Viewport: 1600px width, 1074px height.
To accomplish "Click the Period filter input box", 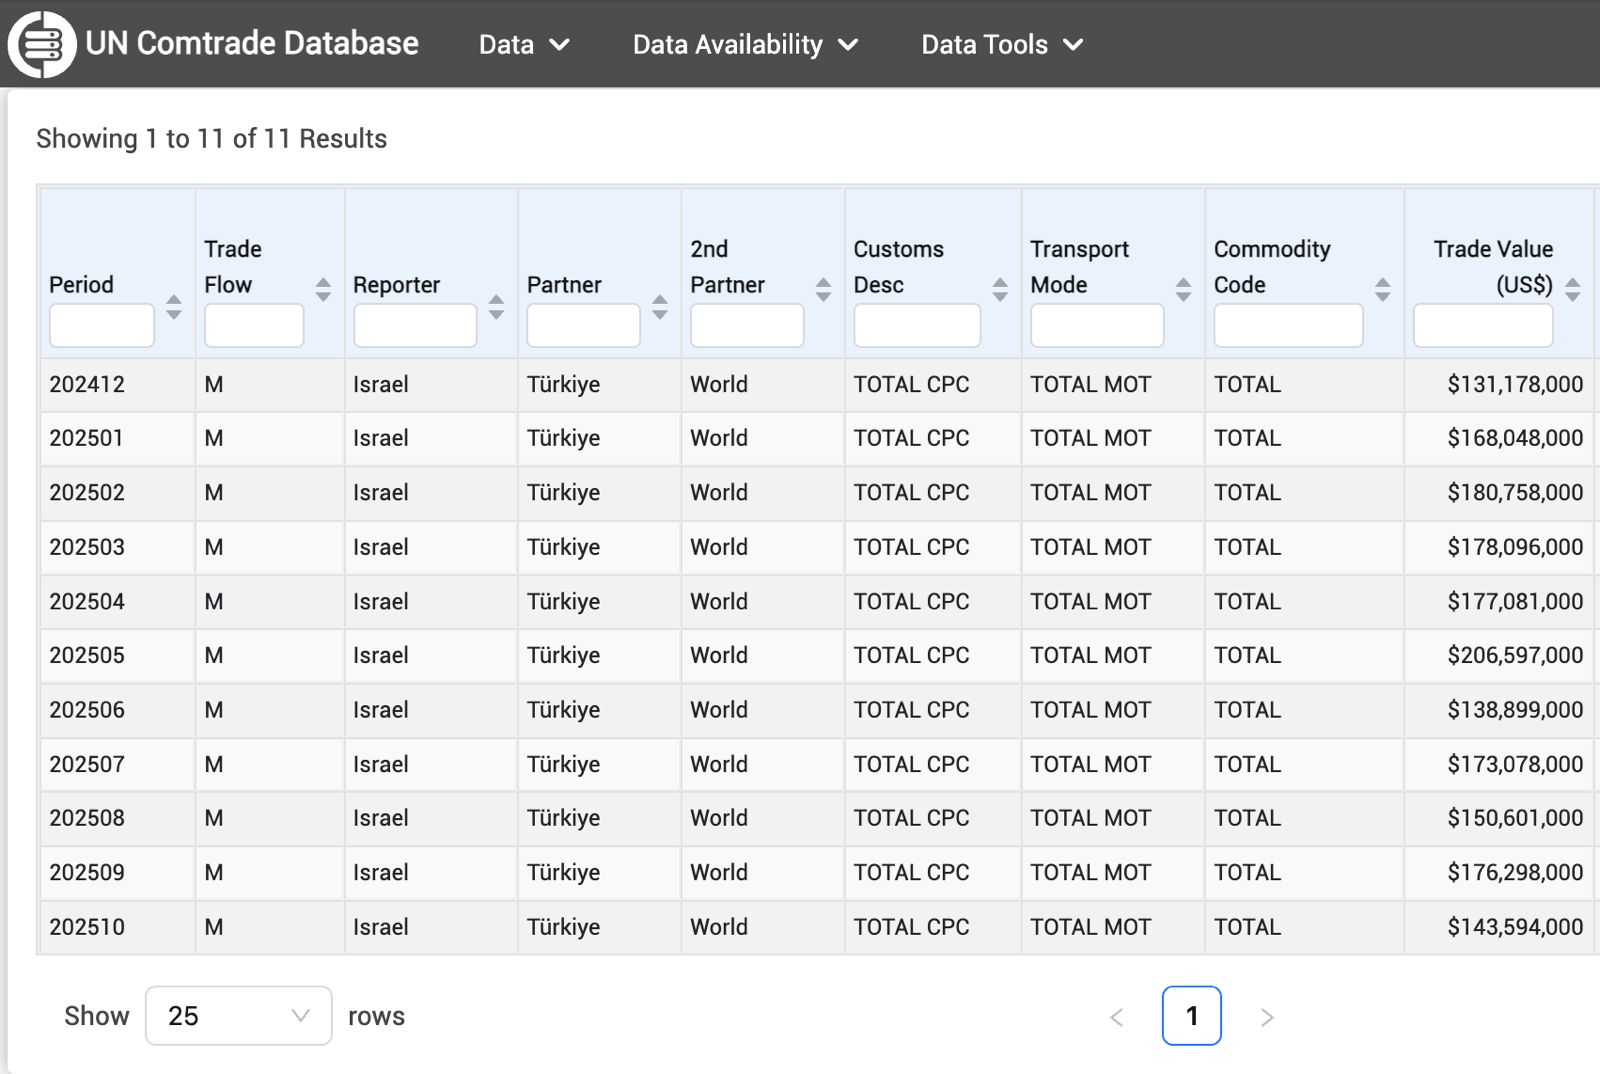I will tap(101, 326).
